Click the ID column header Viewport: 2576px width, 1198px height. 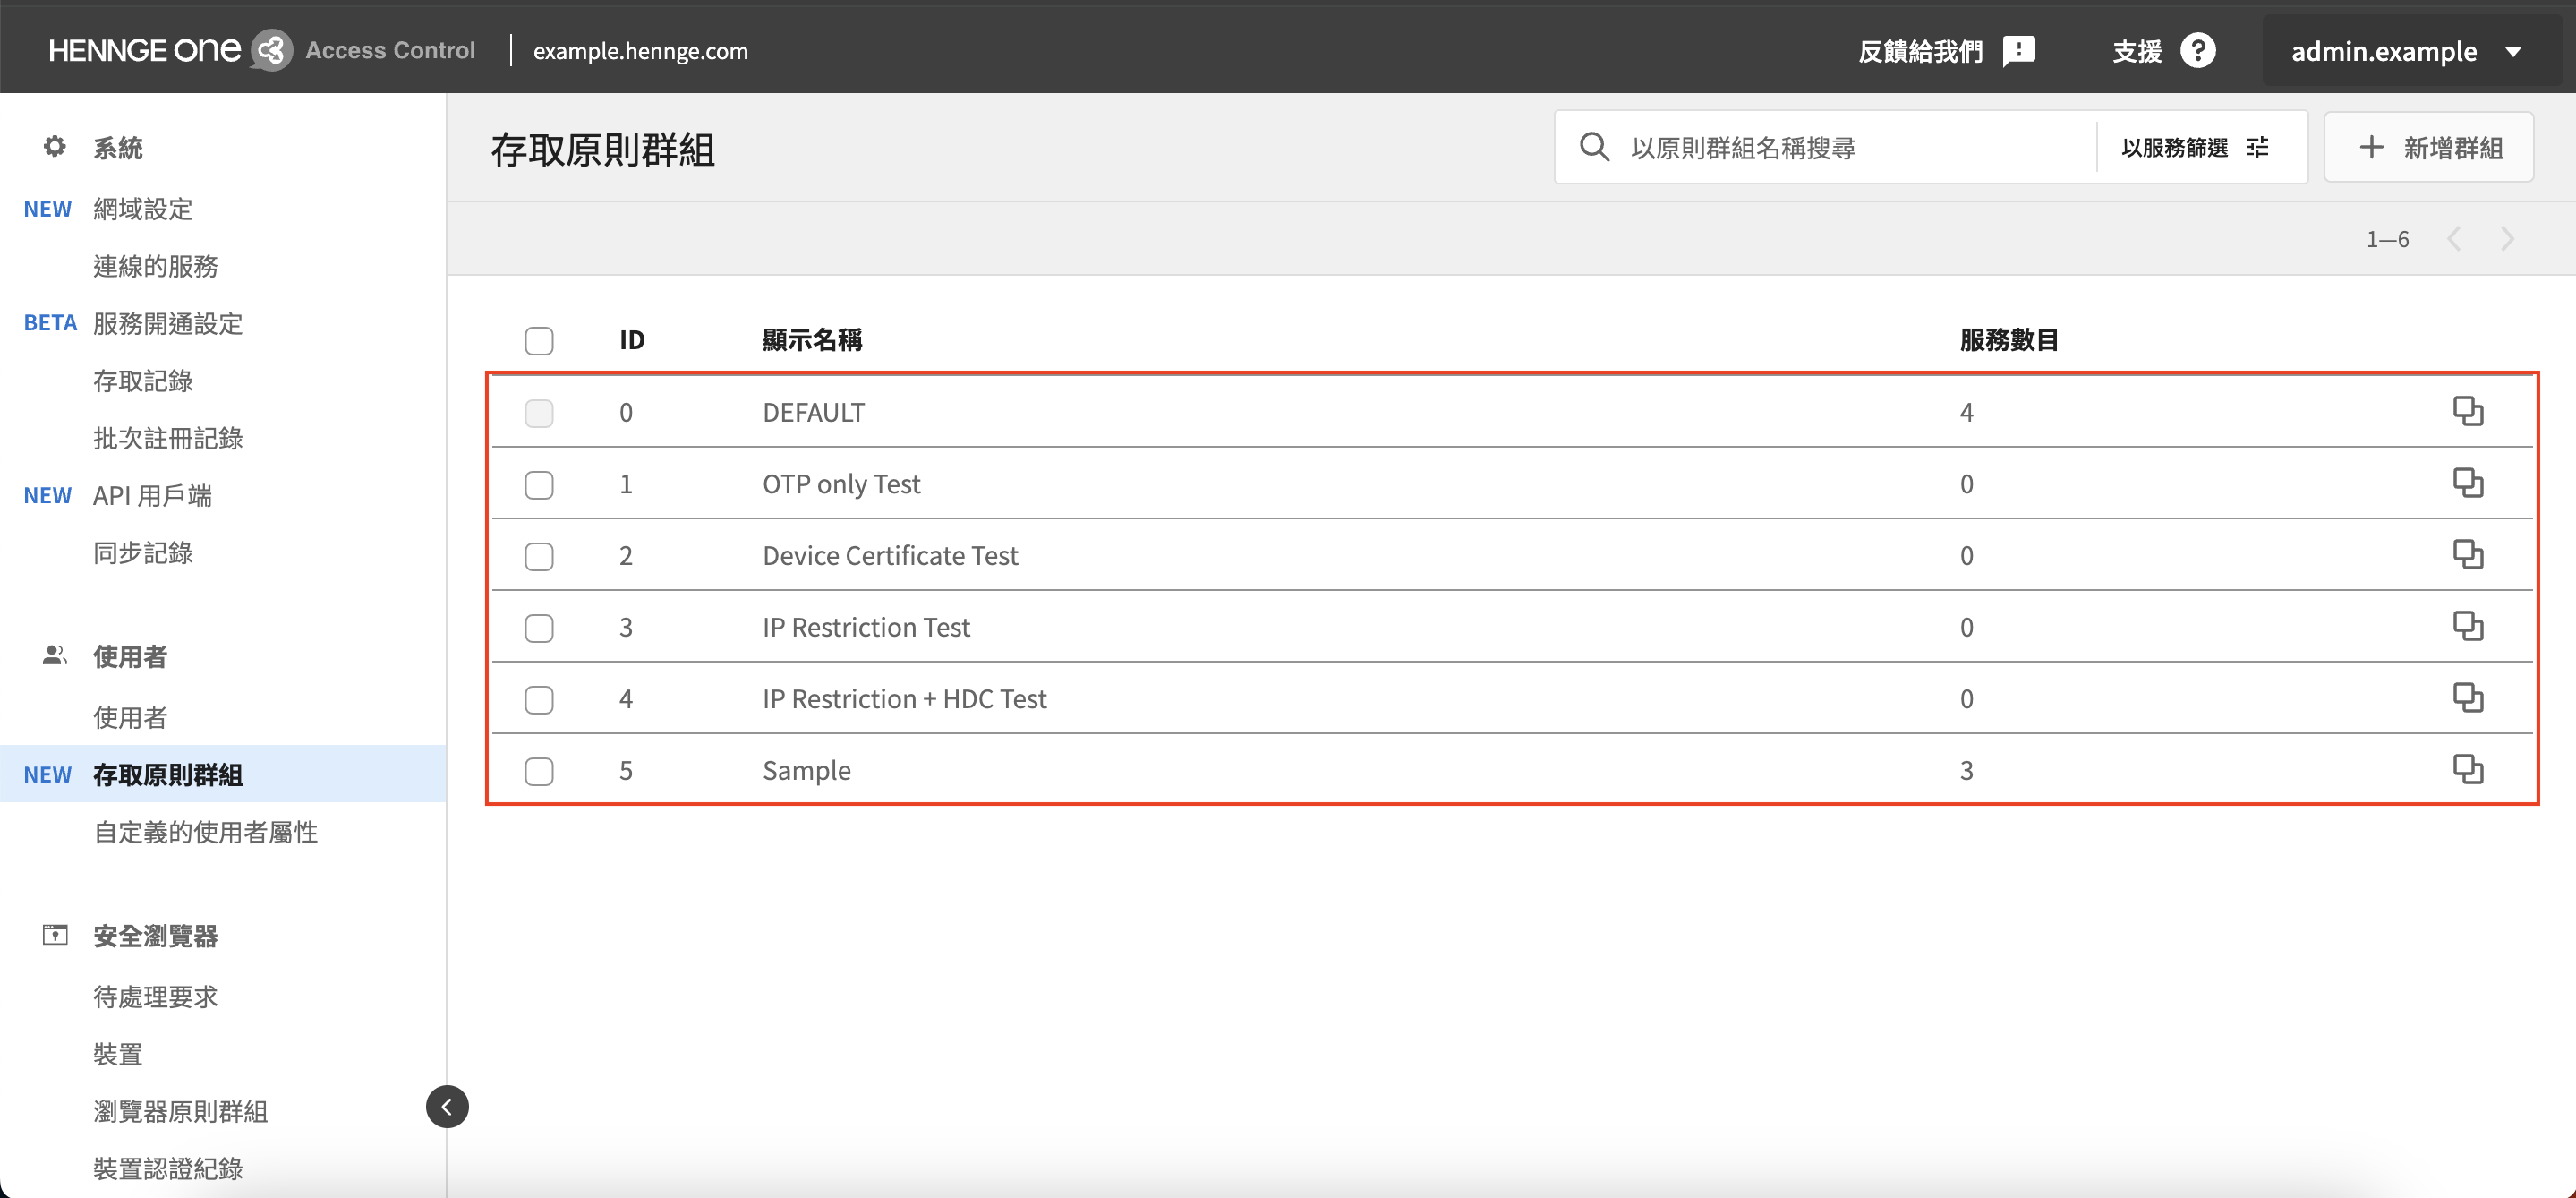[632, 340]
